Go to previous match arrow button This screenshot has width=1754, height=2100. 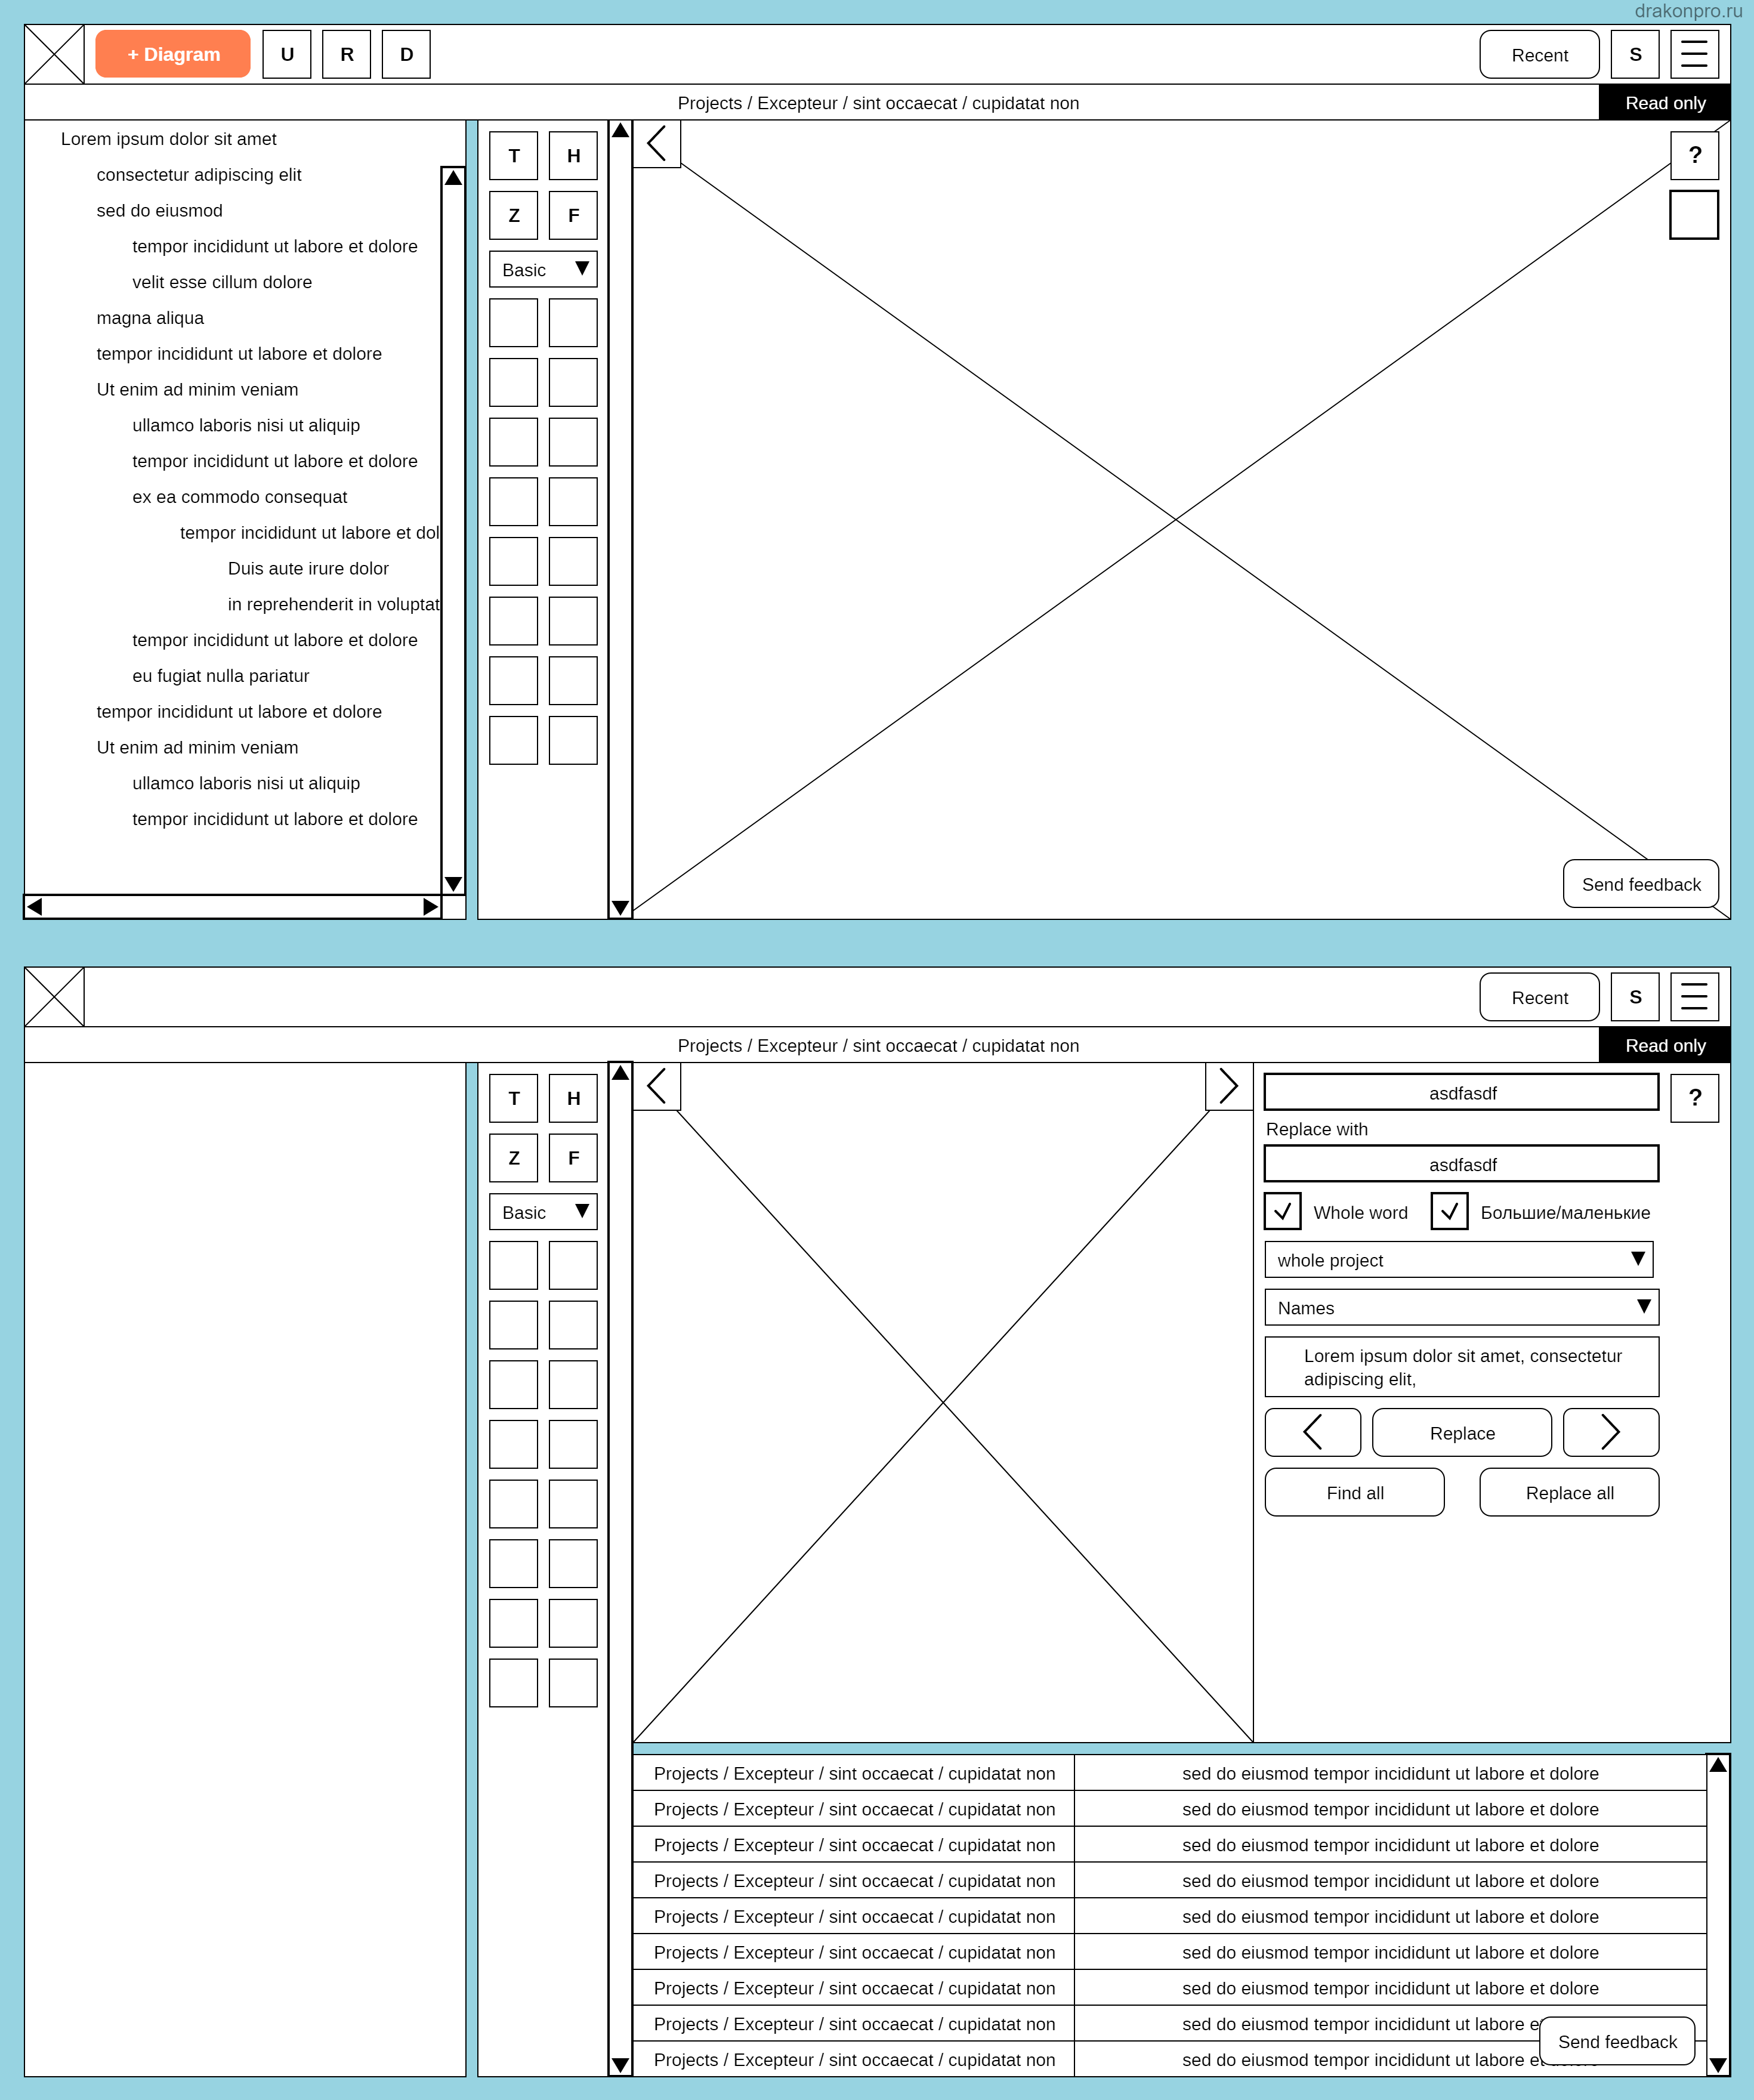point(1312,1432)
